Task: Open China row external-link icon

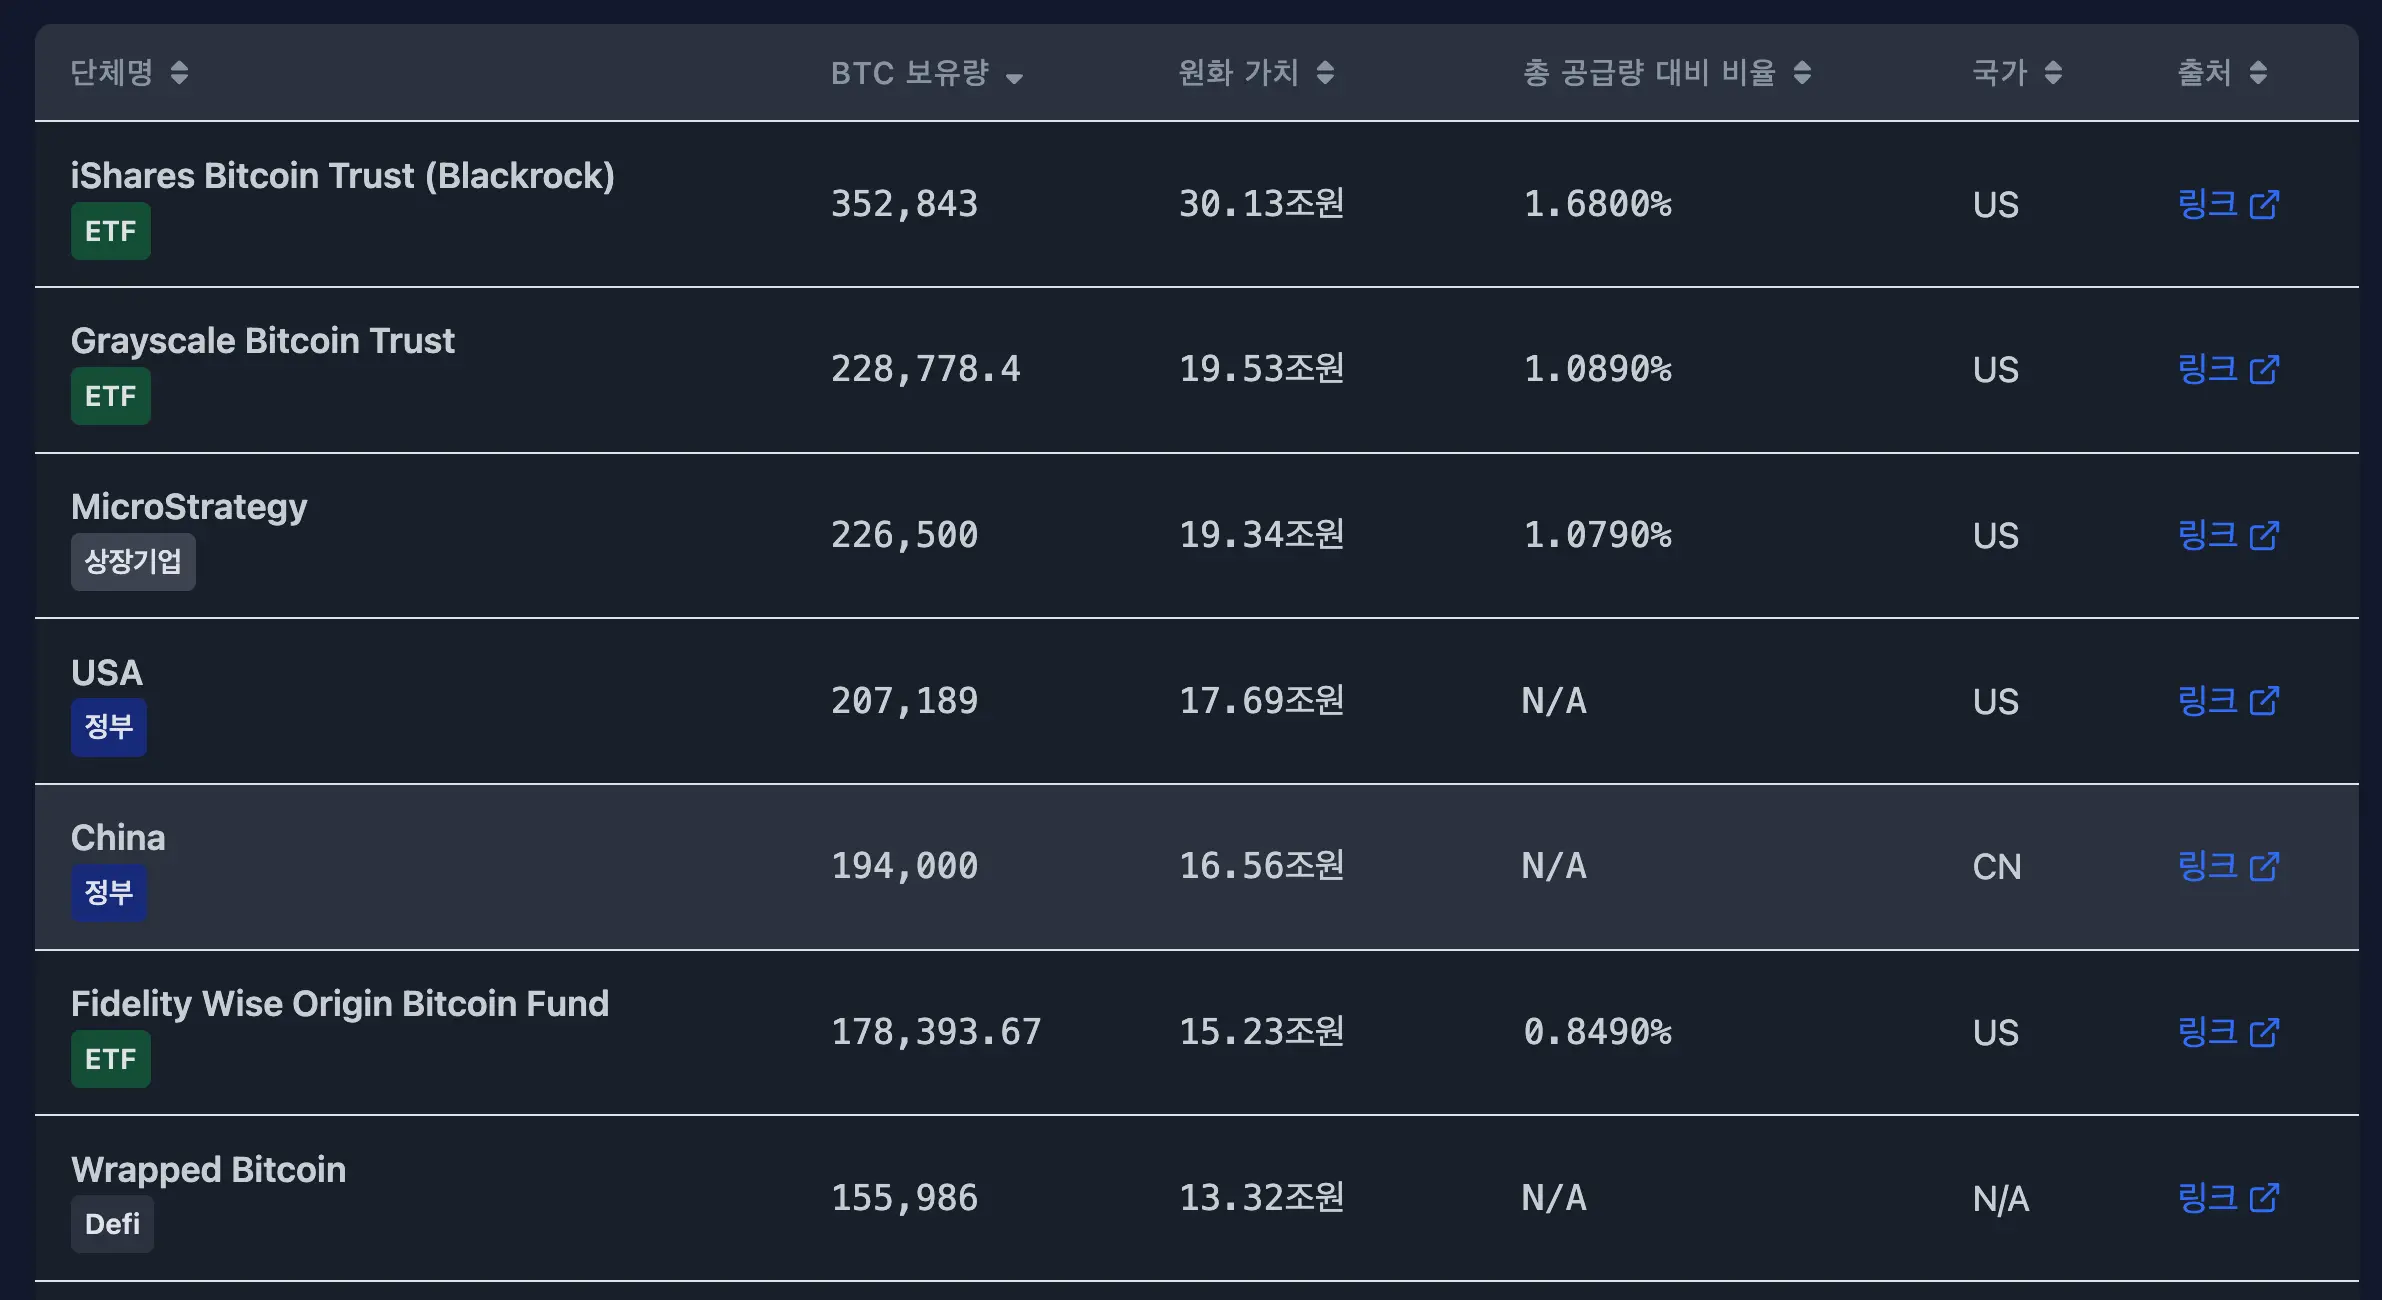Action: point(2264,867)
